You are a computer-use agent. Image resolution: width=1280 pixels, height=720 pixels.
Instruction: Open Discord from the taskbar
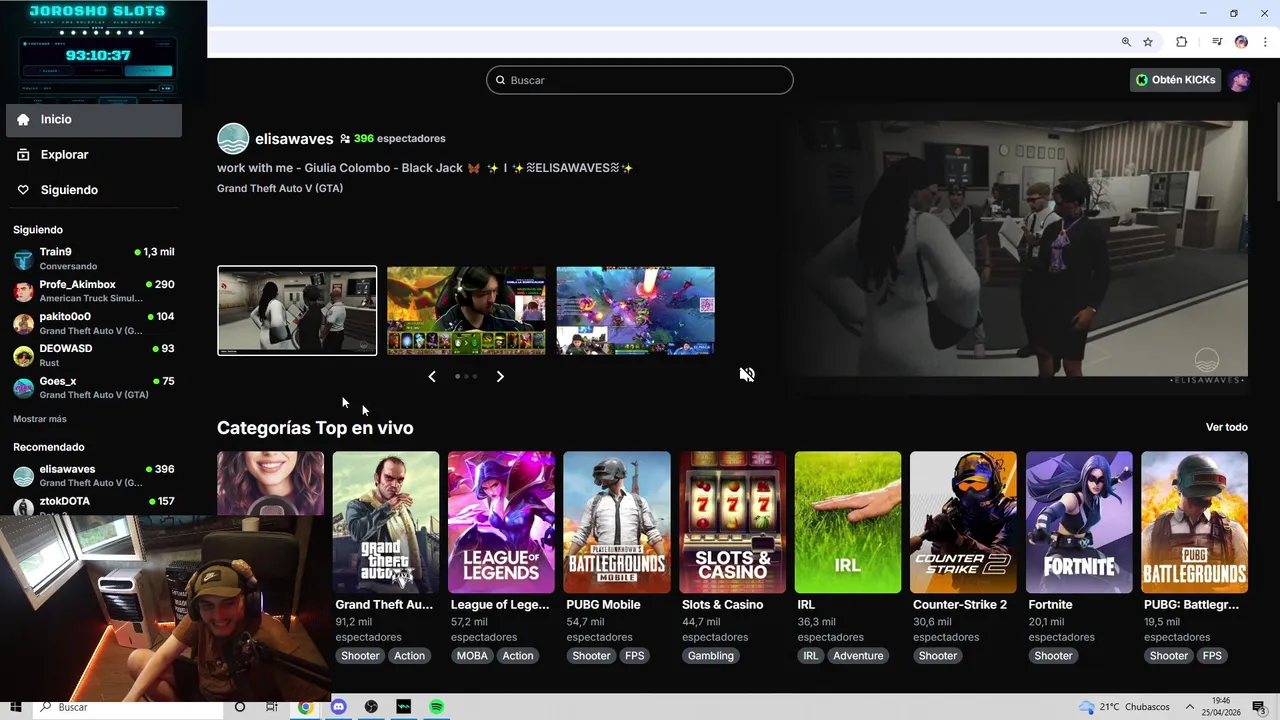click(x=338, y=707)
